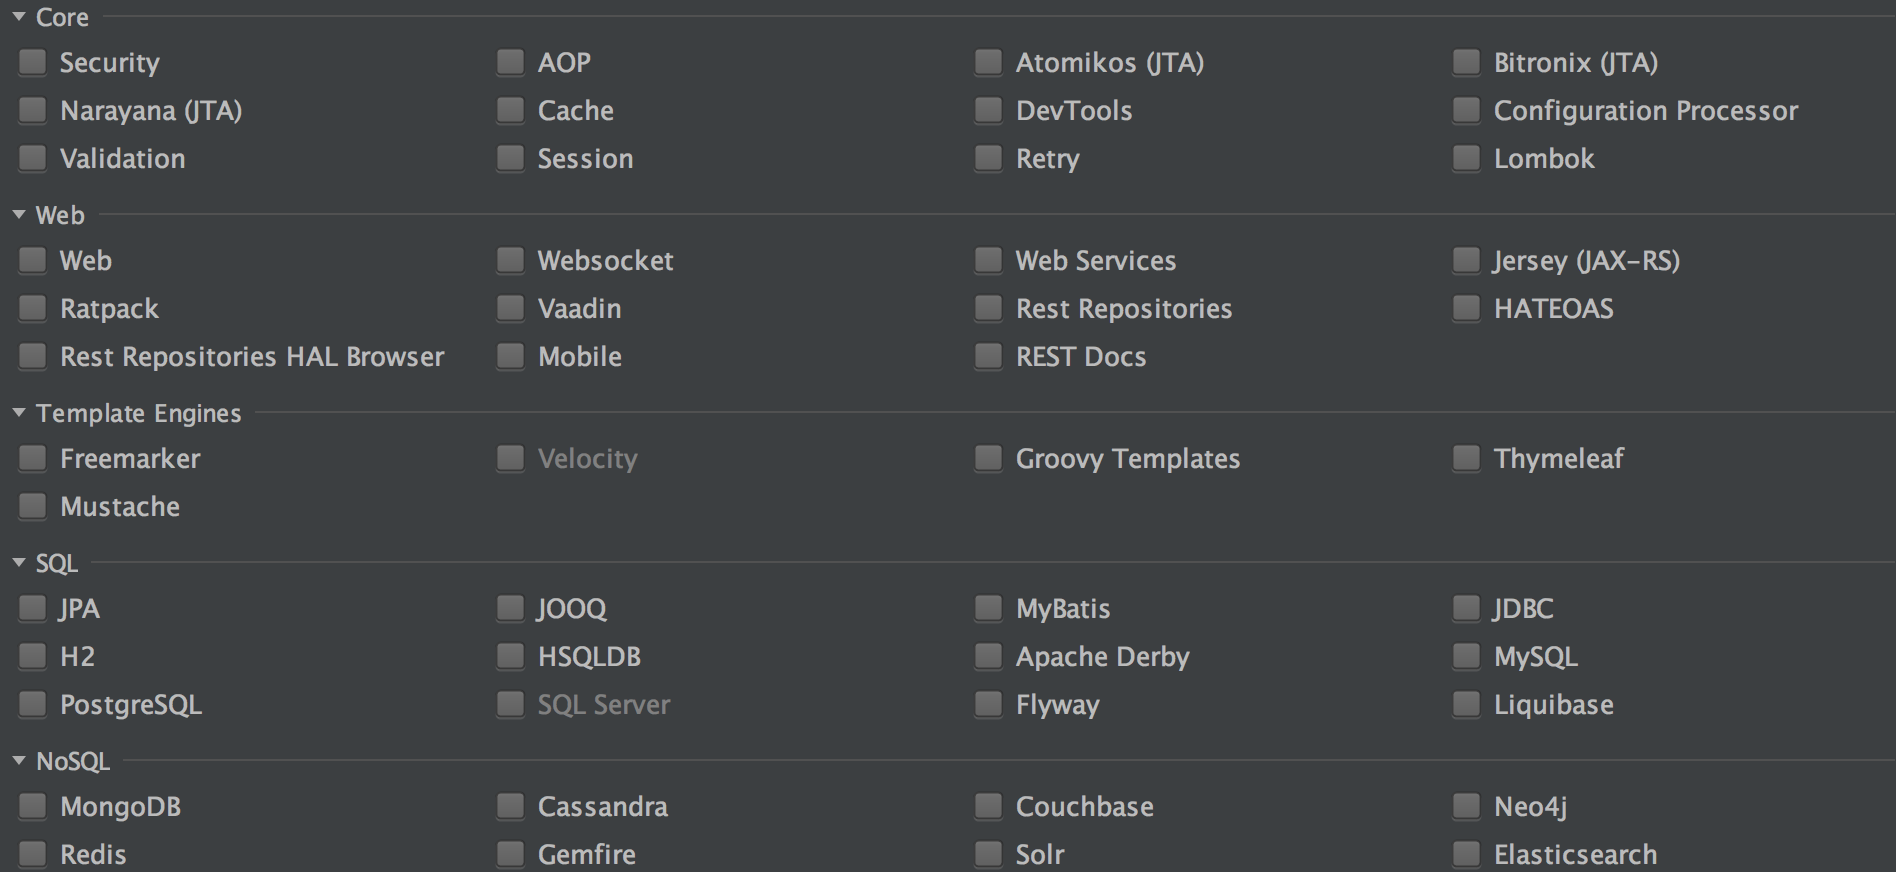Collapse the Core section
This screenshot has height=872, width=1896.
pyautogui.click(x=19, y=17)
